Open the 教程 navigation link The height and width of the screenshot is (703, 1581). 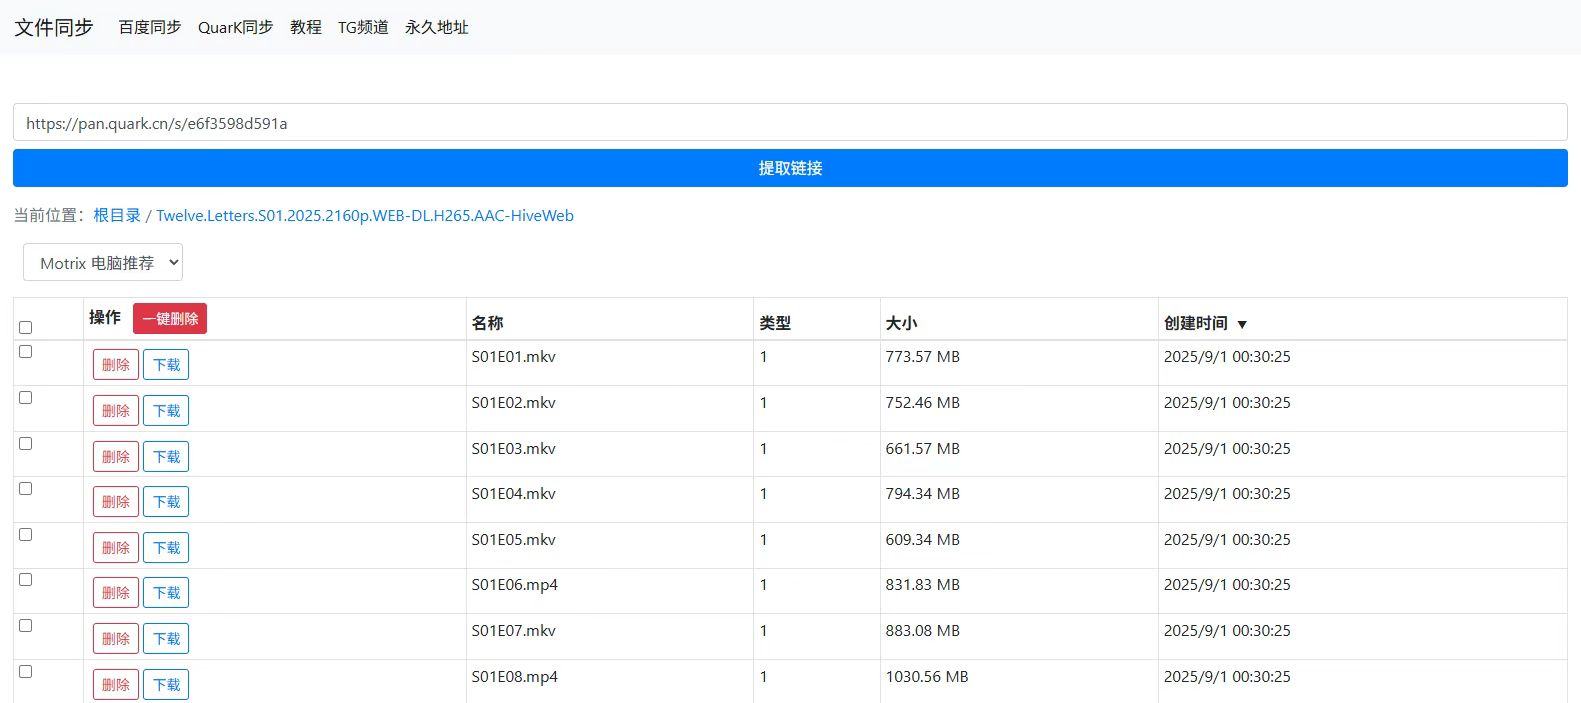(306, 27)
